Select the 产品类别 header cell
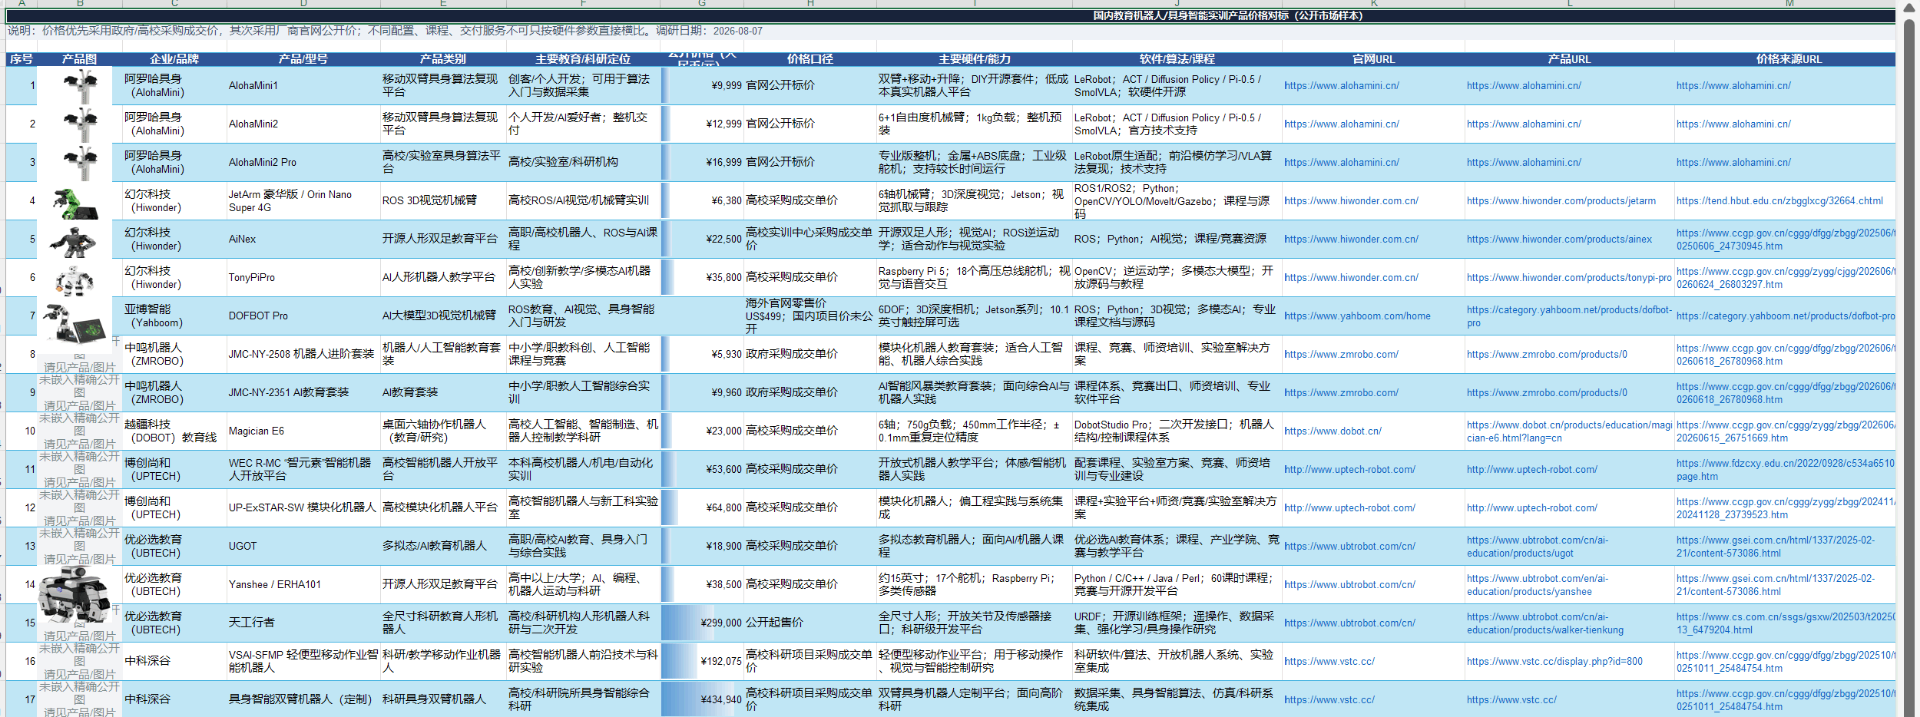This screenshot has height=717, width=1920. click(443, 59)
